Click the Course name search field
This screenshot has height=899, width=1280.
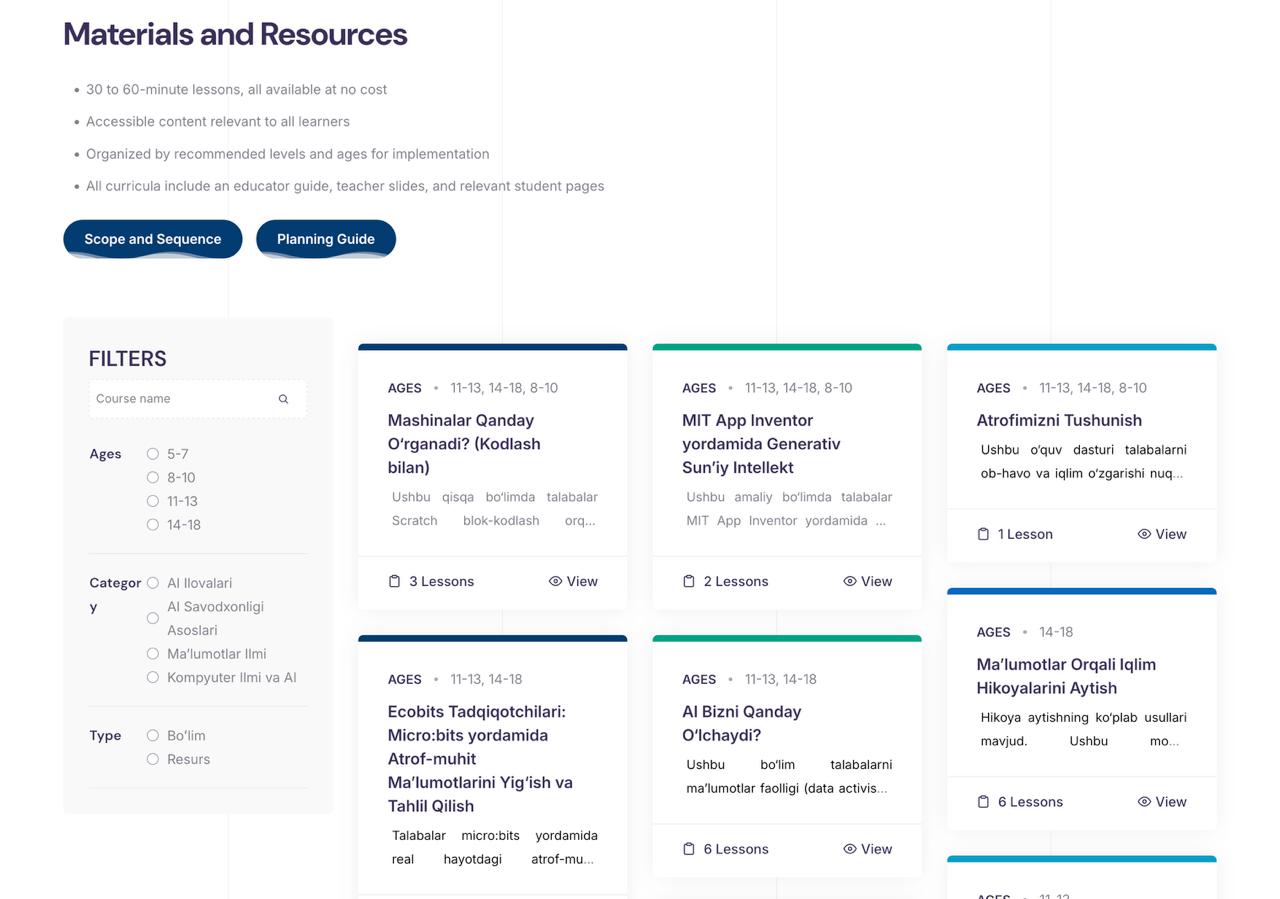(180, 399)
